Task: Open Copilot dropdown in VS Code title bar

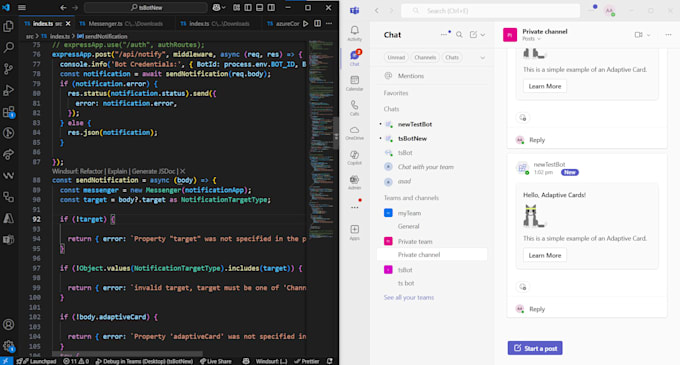Action: pyautogui.click(x=223, y=7)
